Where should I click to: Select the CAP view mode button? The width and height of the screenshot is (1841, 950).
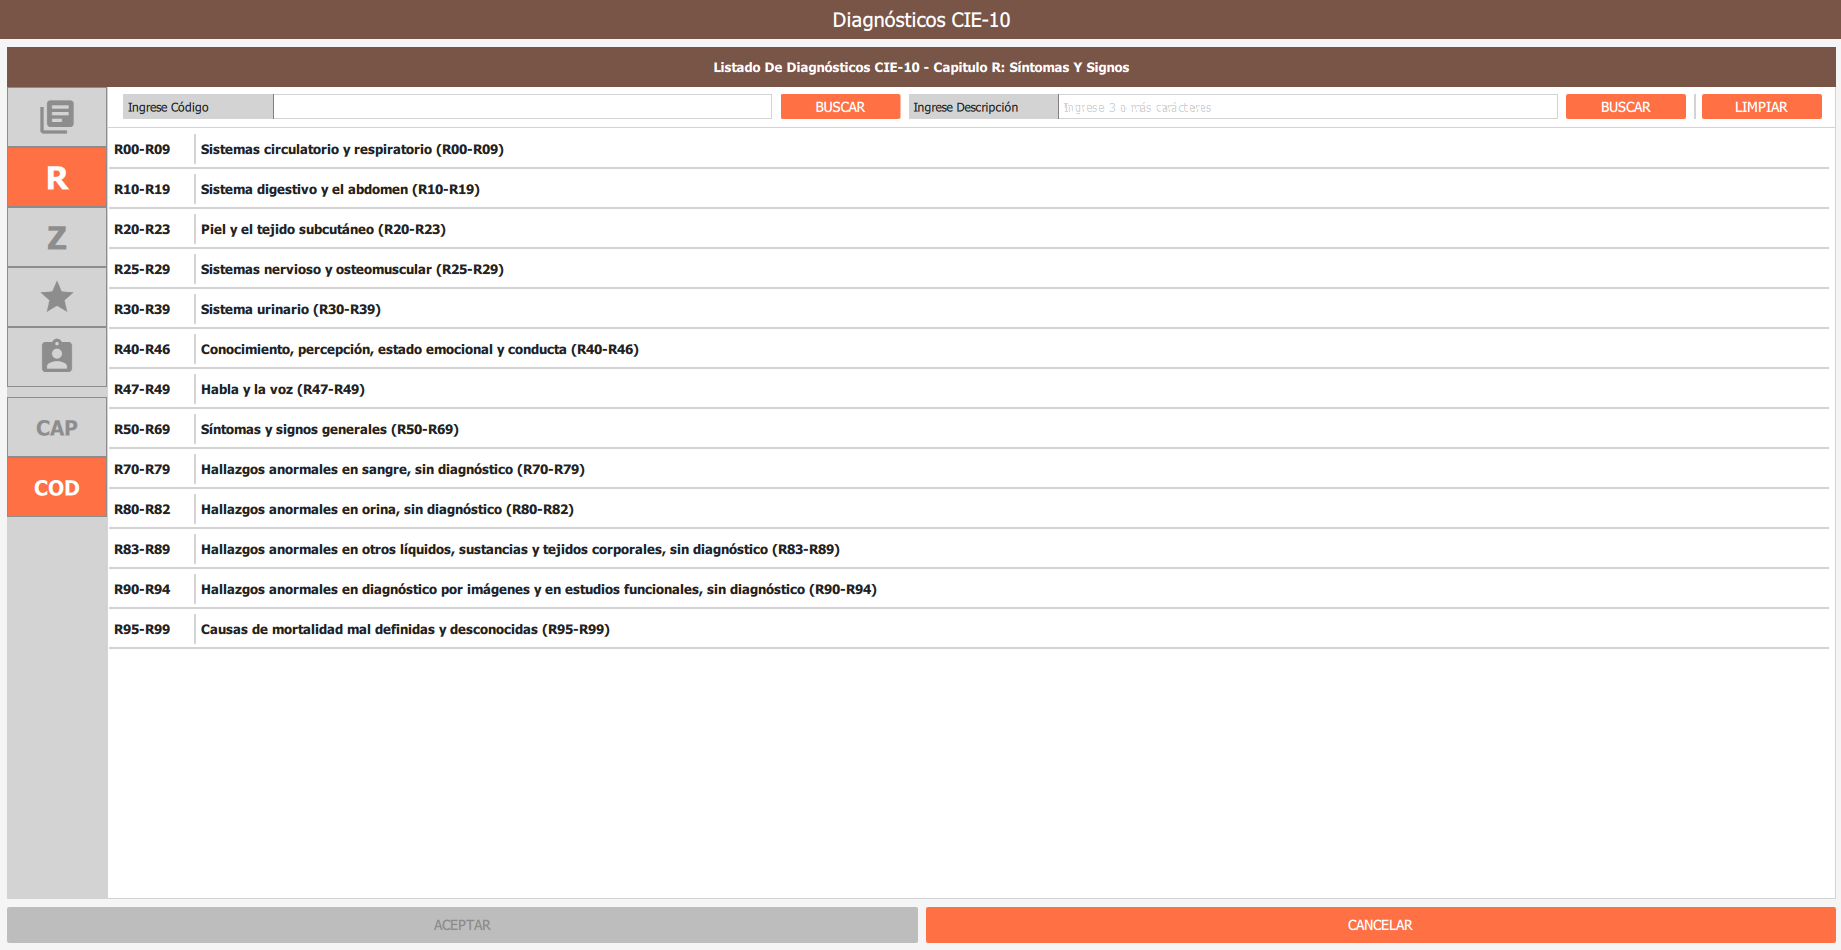click(x=57, y=428)
